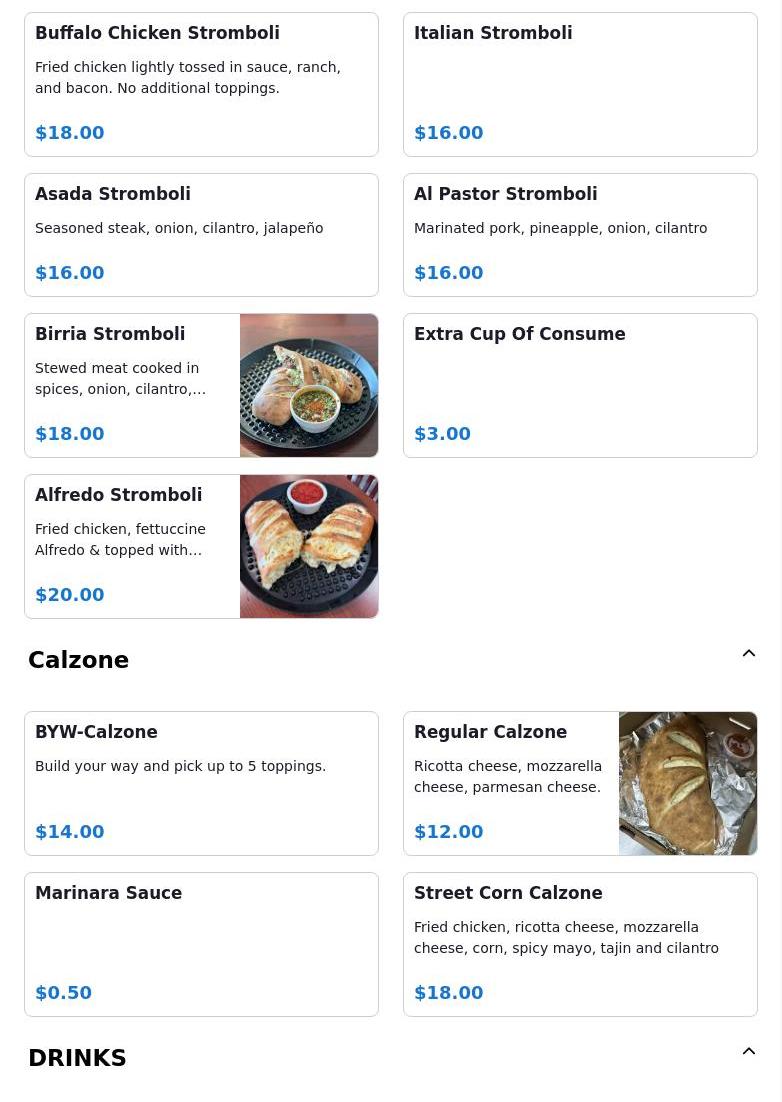Screen dimensions: 782x1102
Task: Add Extra Cup Of Consume item
Action: coord(580,386)
